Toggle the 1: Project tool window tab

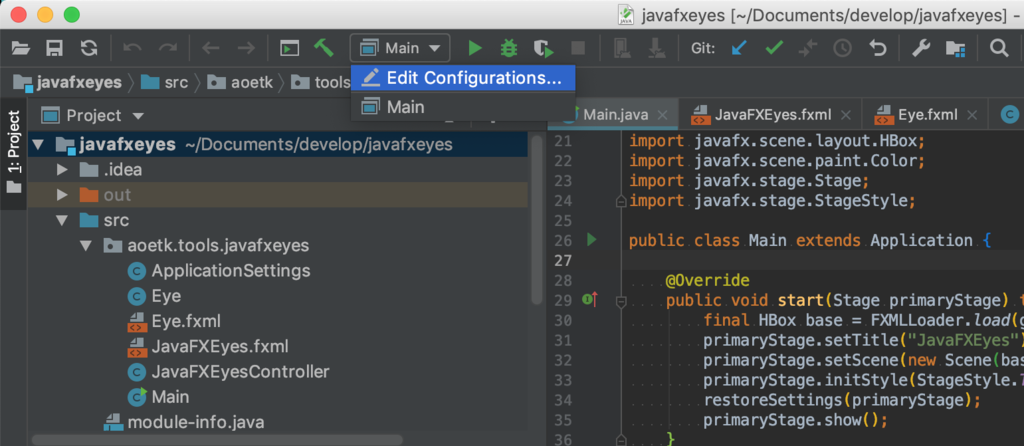(x=13, y=153)
